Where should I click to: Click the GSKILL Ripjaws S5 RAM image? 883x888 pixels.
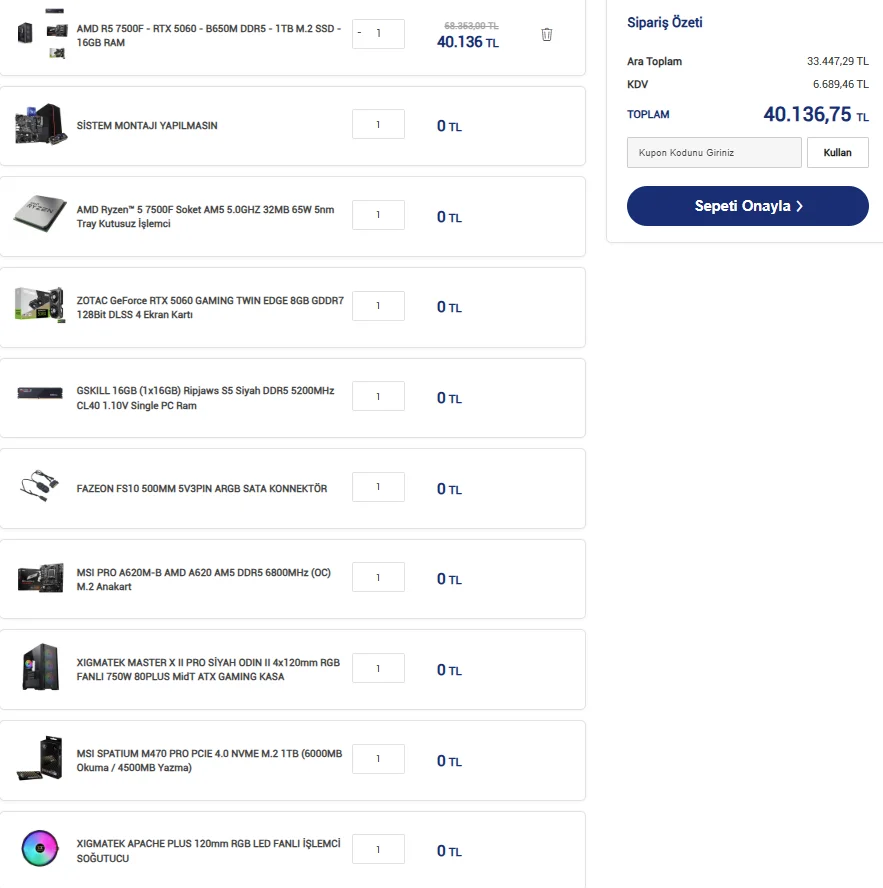tap(40, 397)
